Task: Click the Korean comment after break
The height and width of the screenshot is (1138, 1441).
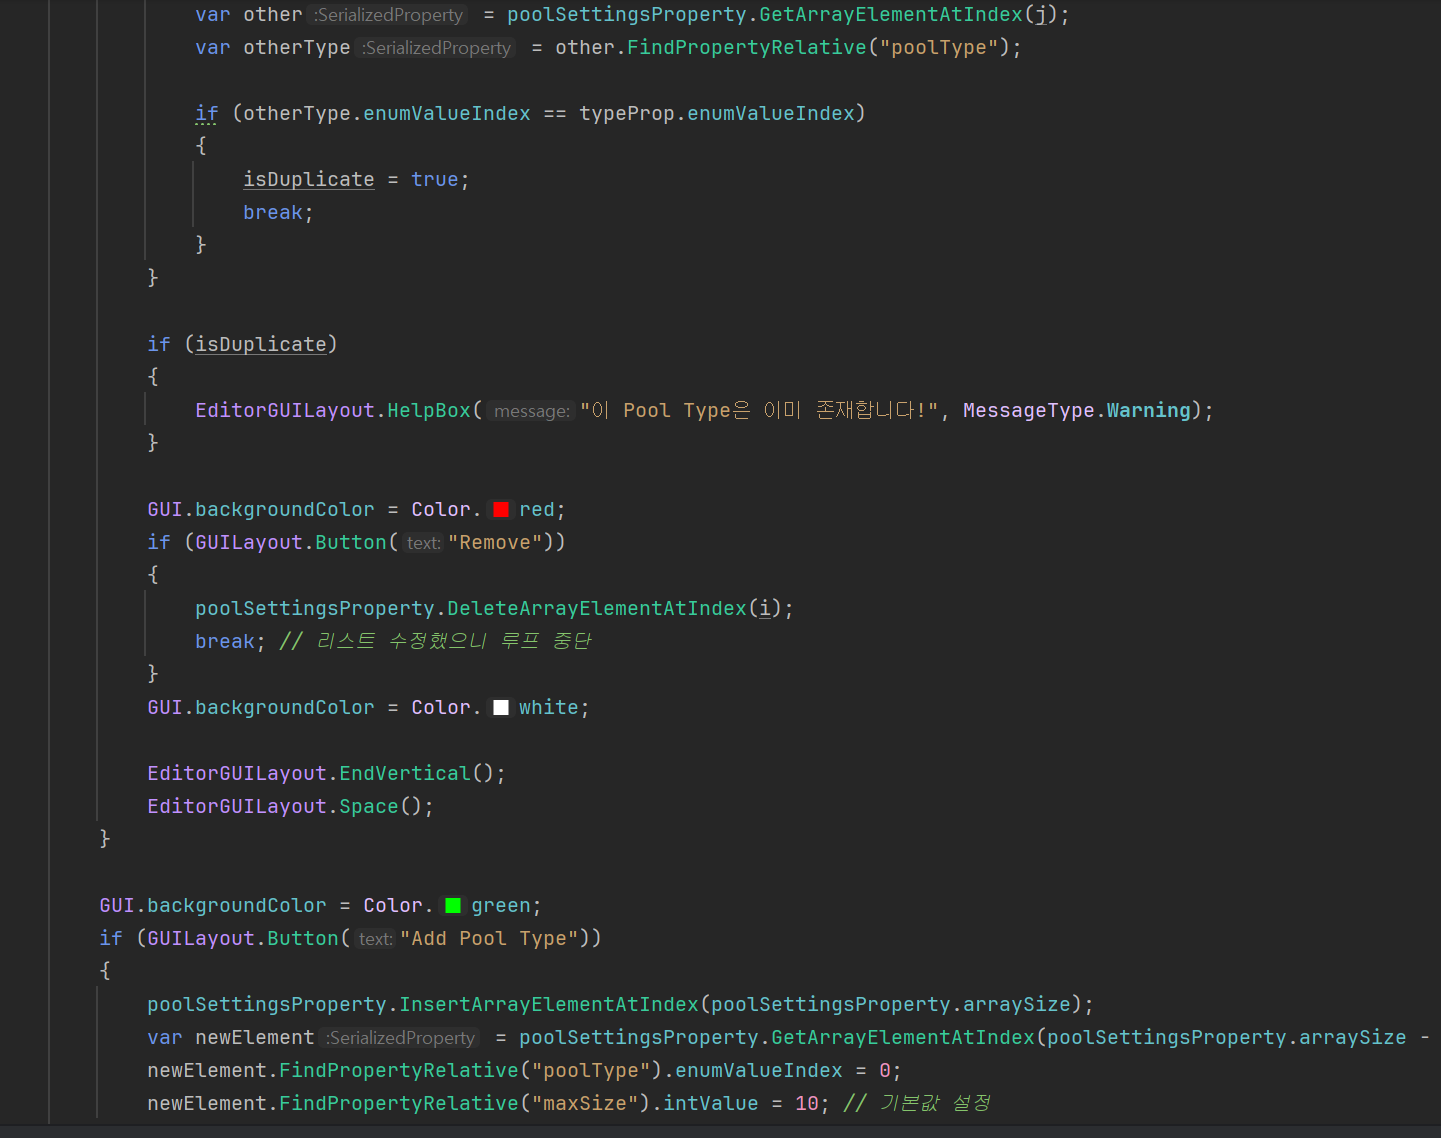Action: [x=435, y=642]
